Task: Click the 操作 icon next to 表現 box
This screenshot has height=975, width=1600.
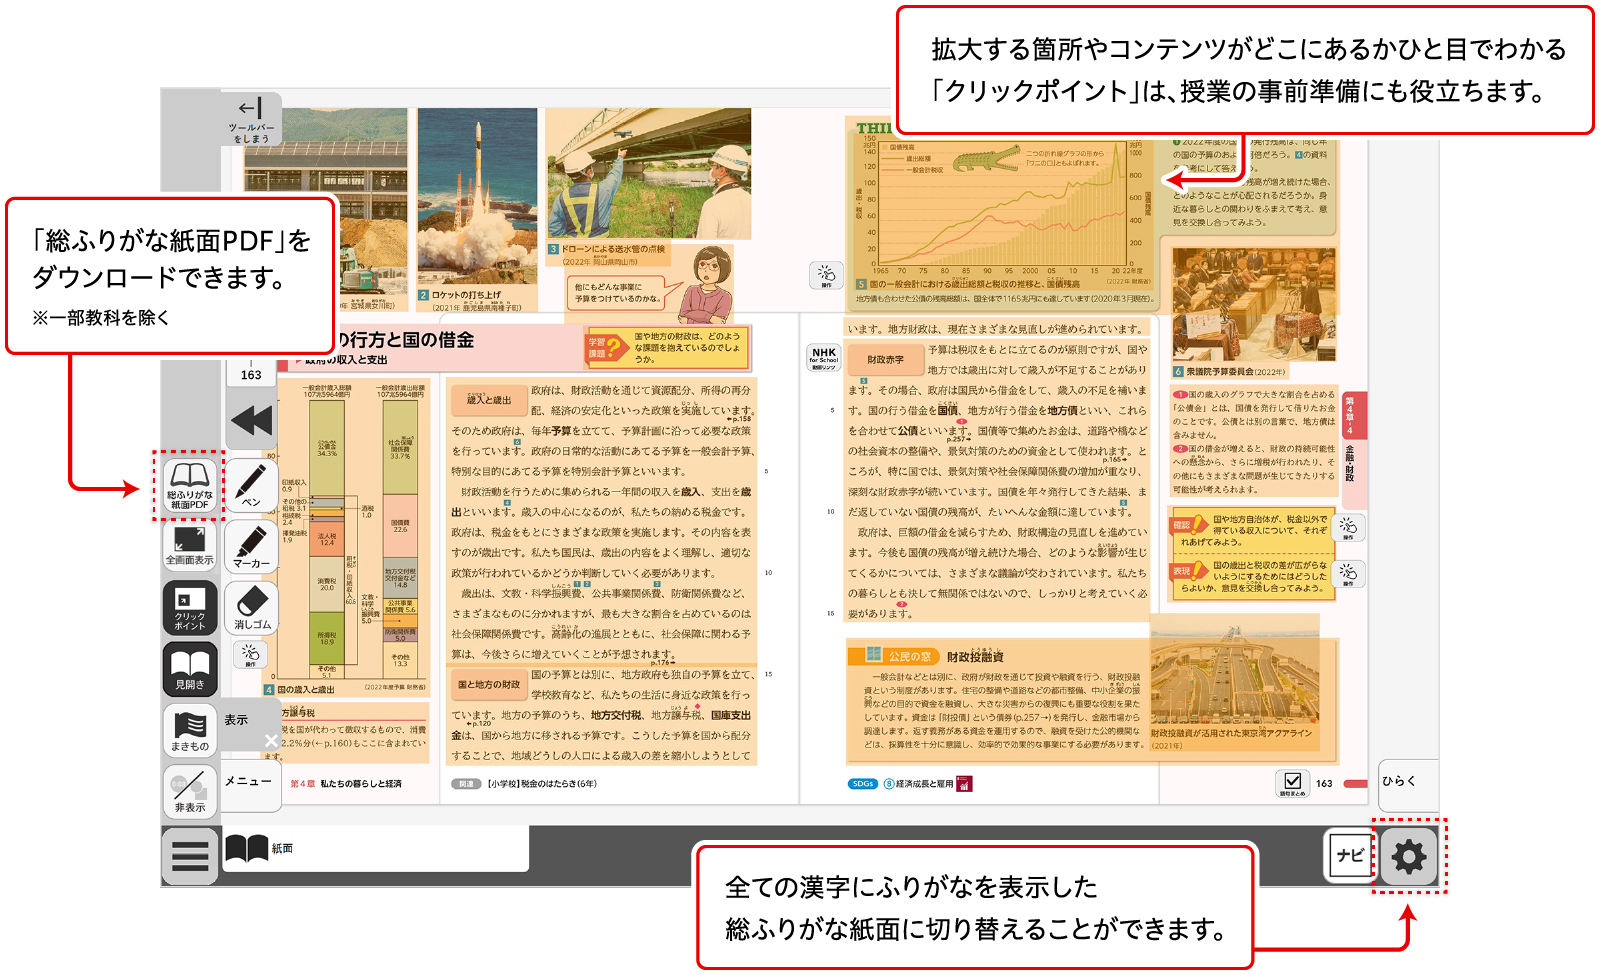Action: point(1348,574)
